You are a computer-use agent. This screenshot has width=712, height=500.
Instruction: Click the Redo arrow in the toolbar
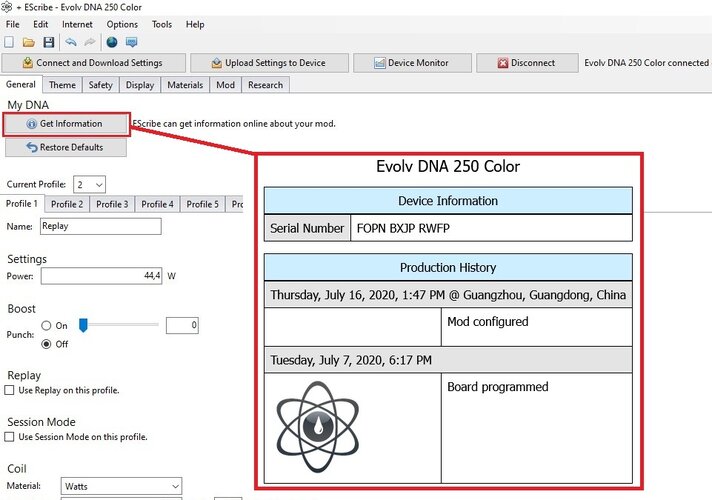tap(90, 42)
